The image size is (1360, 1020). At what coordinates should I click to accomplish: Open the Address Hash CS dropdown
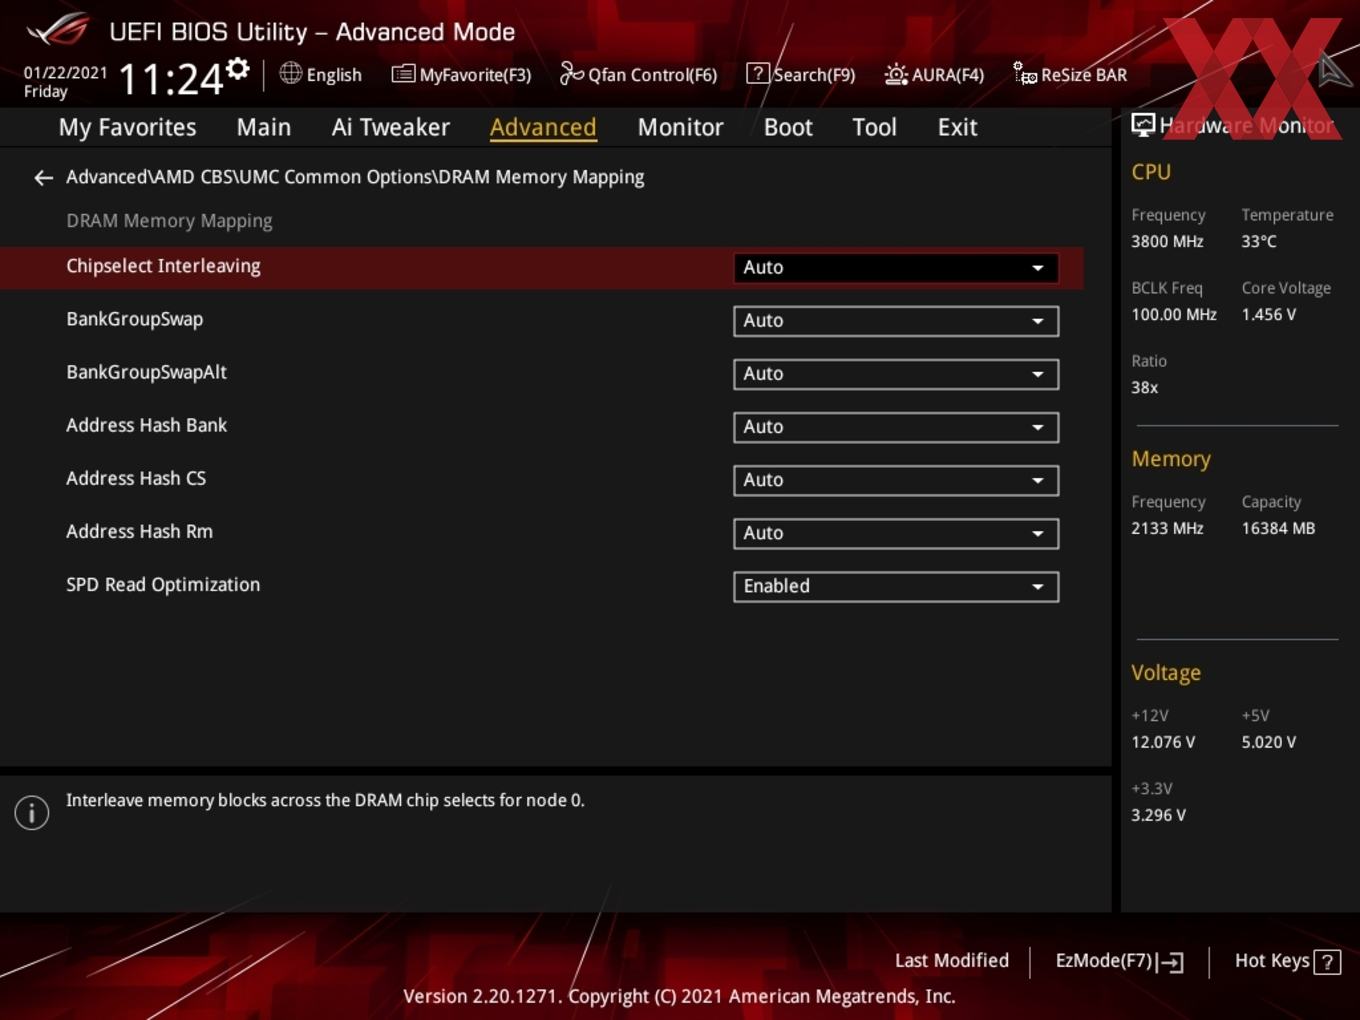[896, 480]
